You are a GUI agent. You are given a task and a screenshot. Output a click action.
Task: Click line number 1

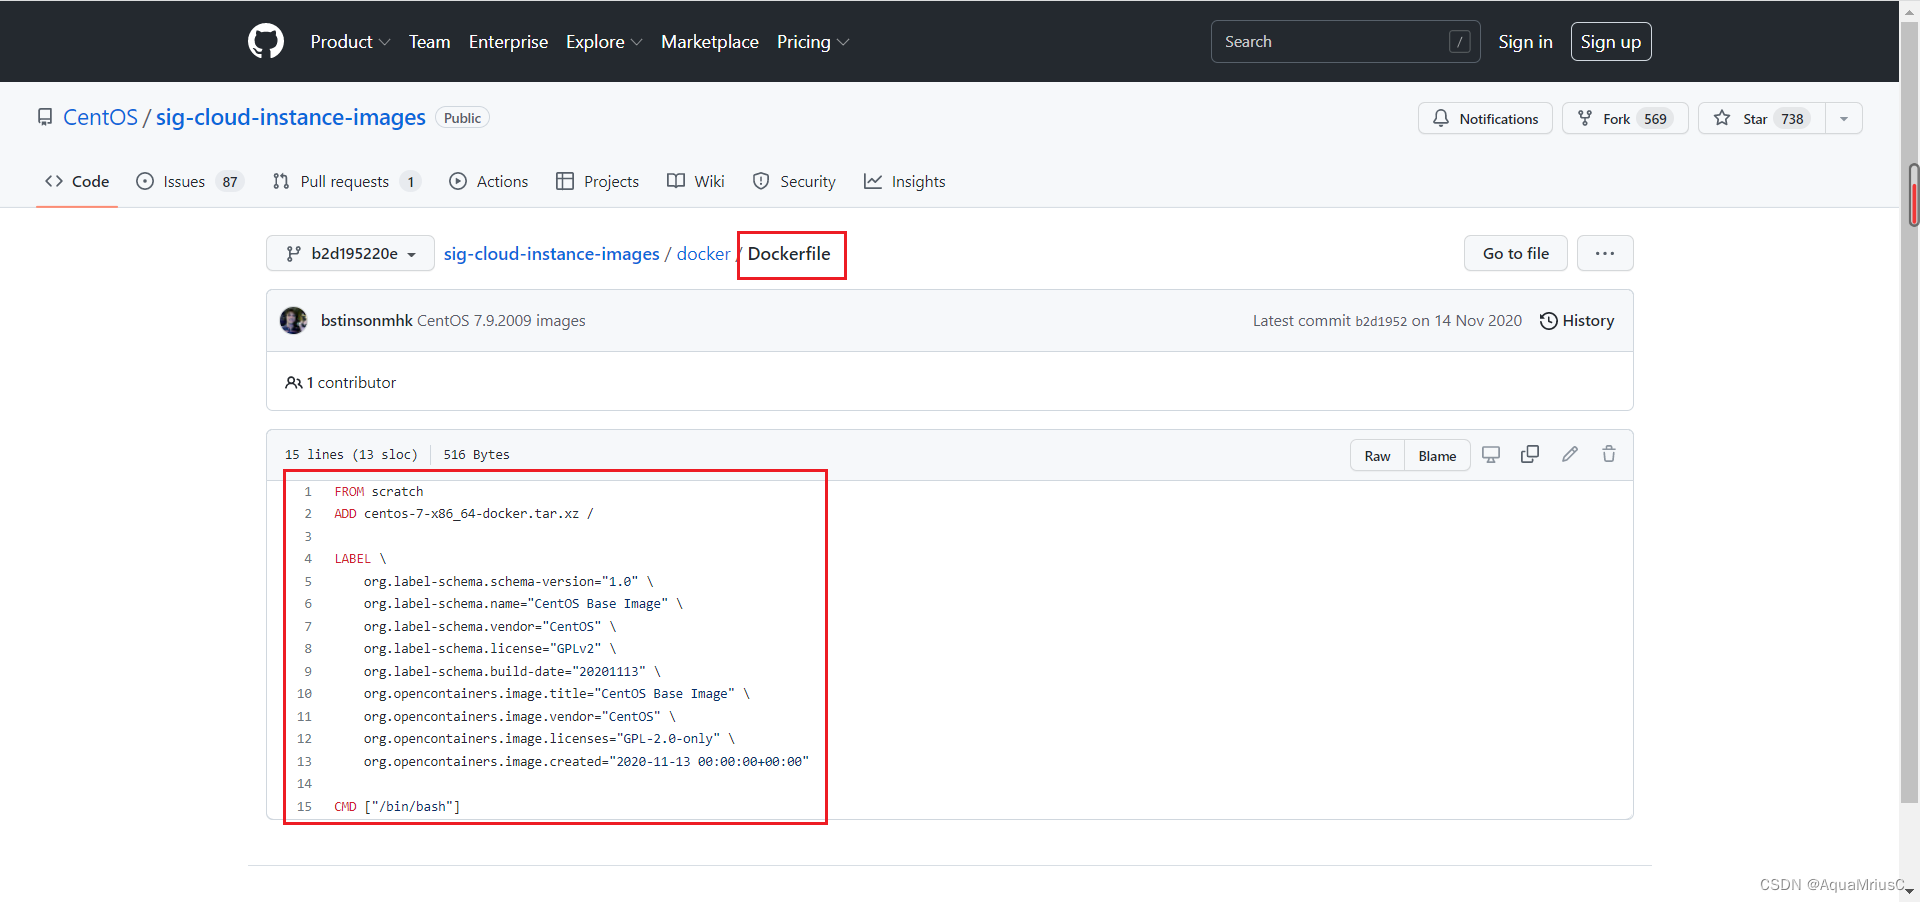click(308, 491)
